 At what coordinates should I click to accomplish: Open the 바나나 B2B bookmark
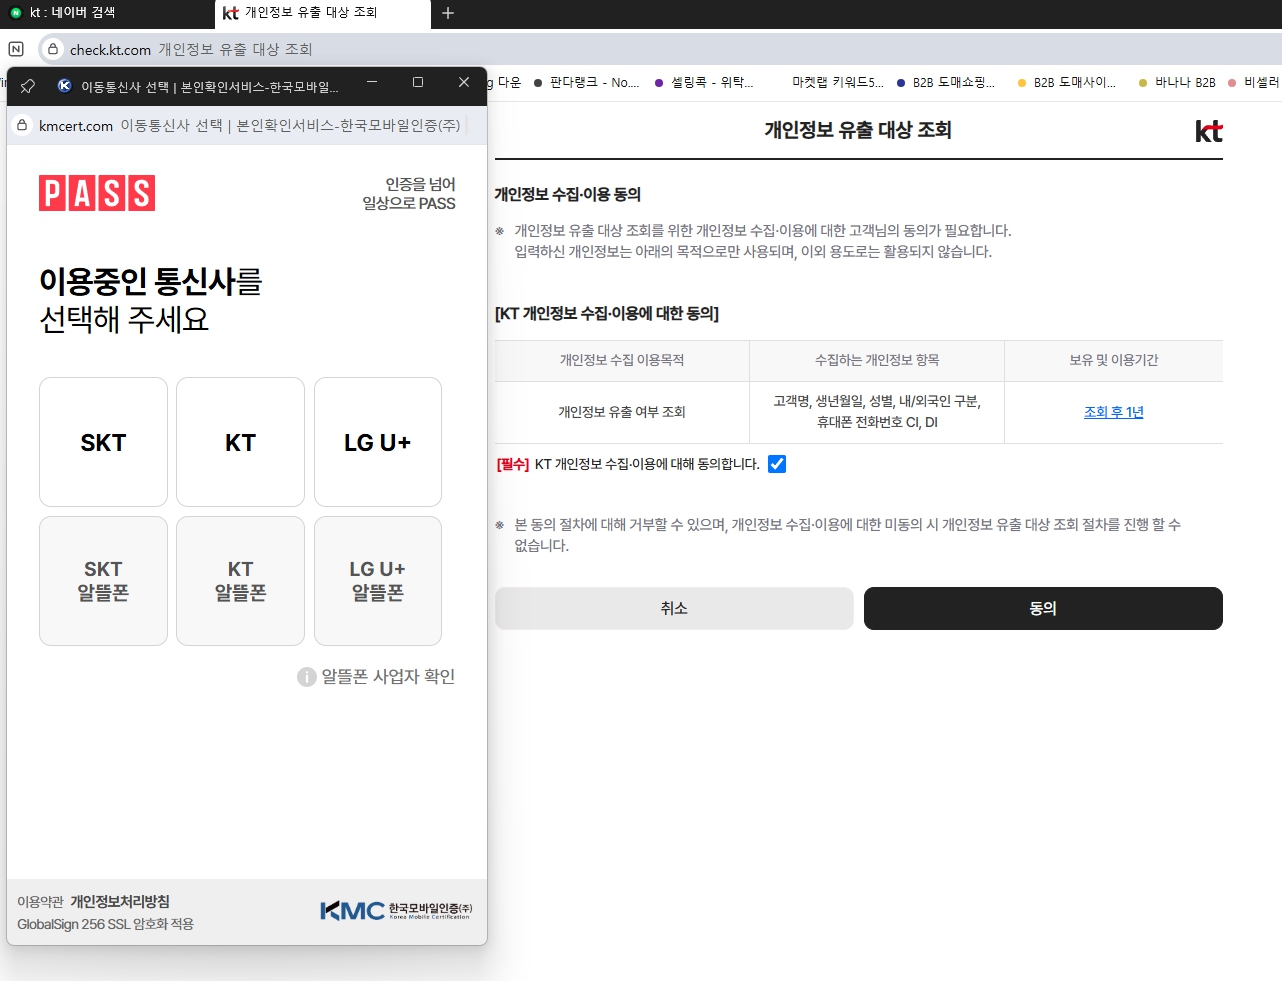1177,82
